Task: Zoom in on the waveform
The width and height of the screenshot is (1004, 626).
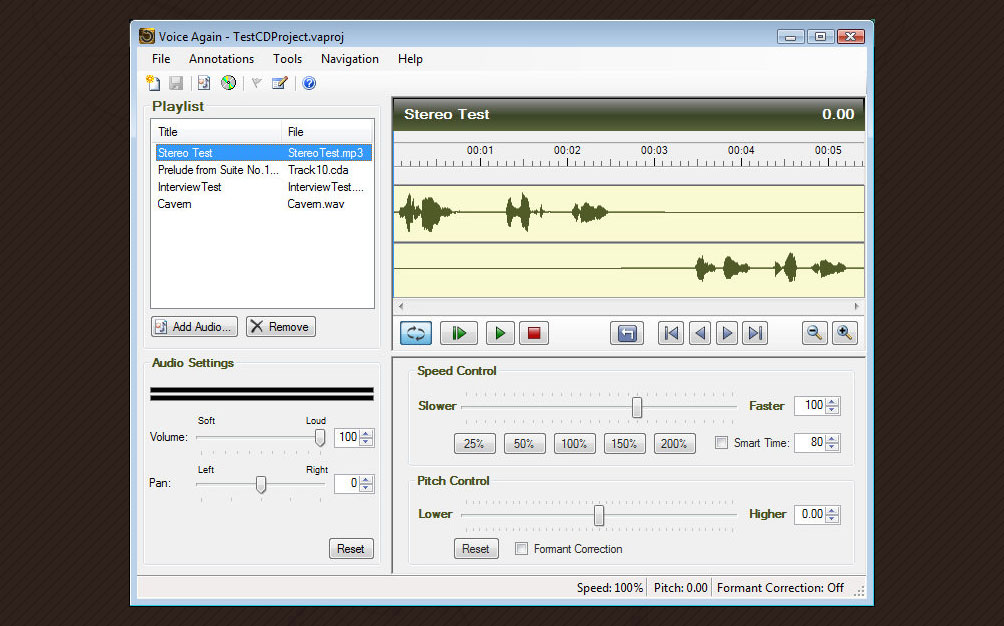Action: pos(844,332)
